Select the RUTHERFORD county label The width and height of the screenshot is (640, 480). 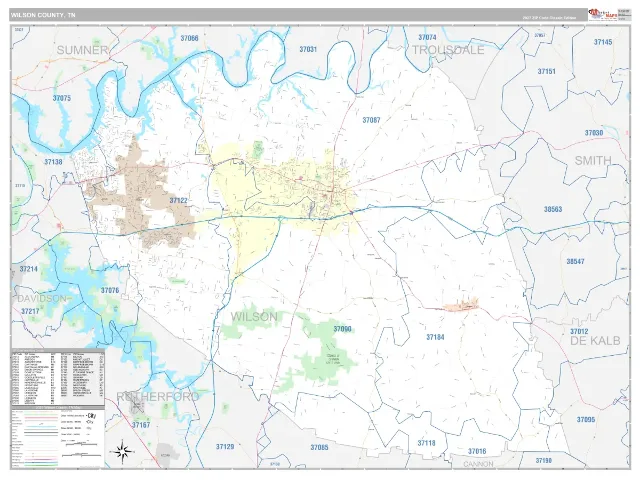tap(158, 396)
